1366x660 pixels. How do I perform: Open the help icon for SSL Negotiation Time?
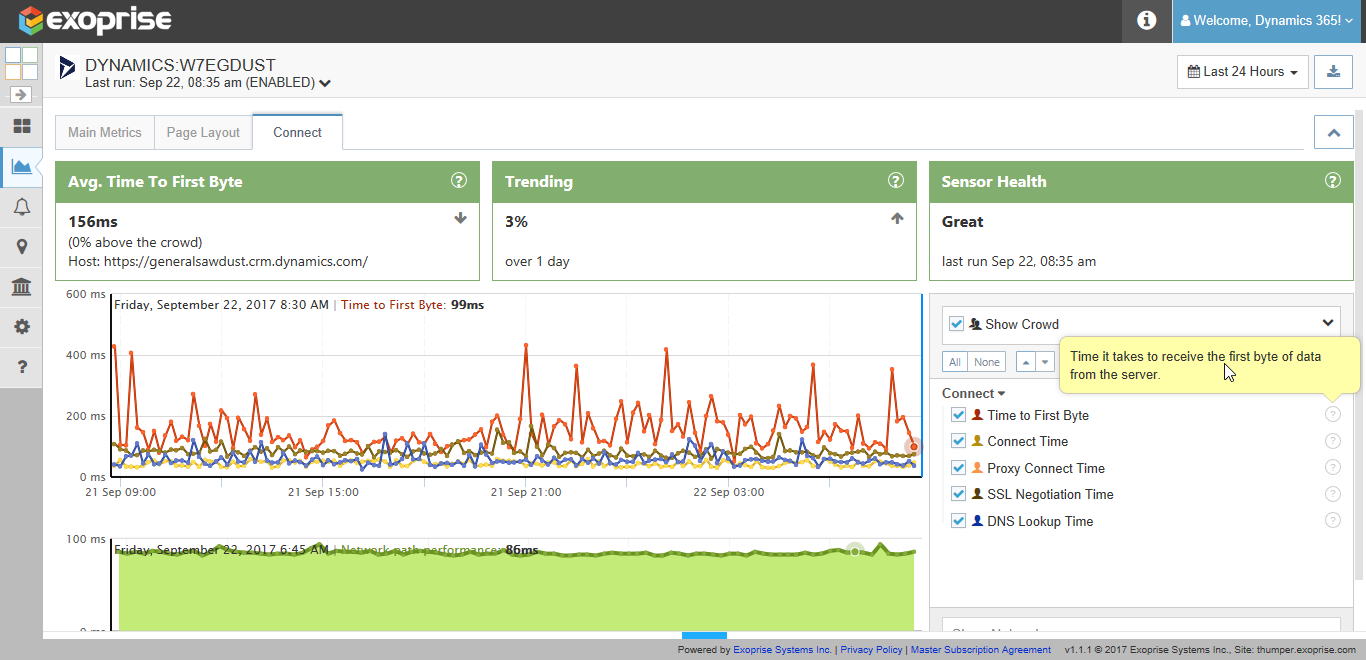pos(1332,494)
